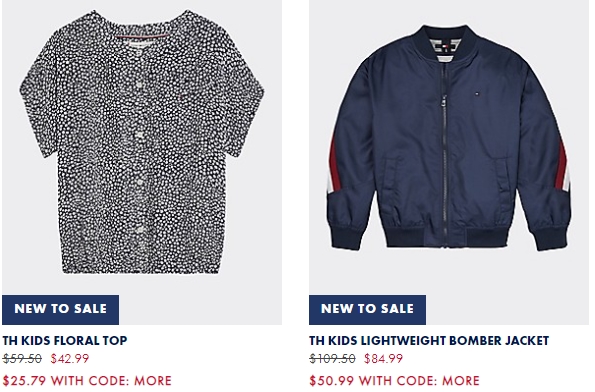Click the NEW TO SALE badge under floral top

pos(60,310)
